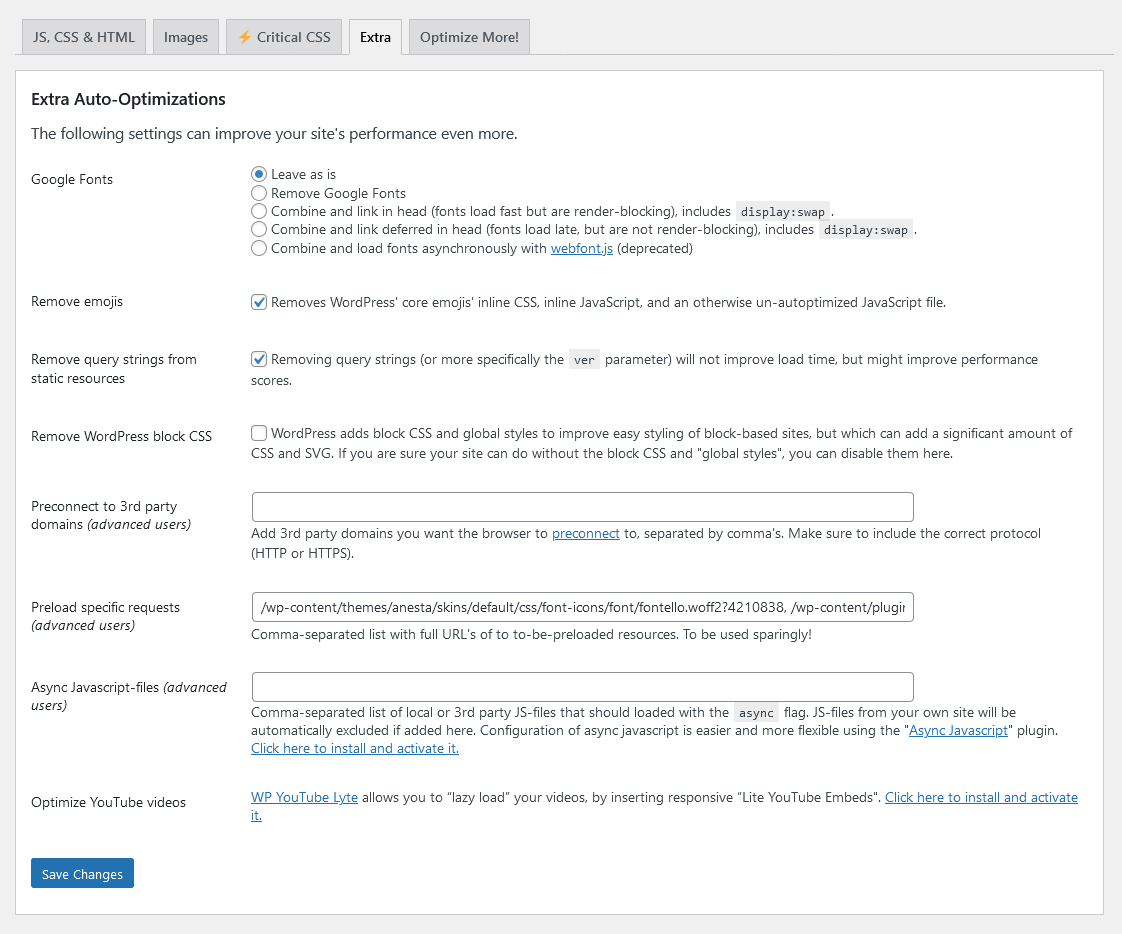Open the webfont.js link

tap(582, 248)
